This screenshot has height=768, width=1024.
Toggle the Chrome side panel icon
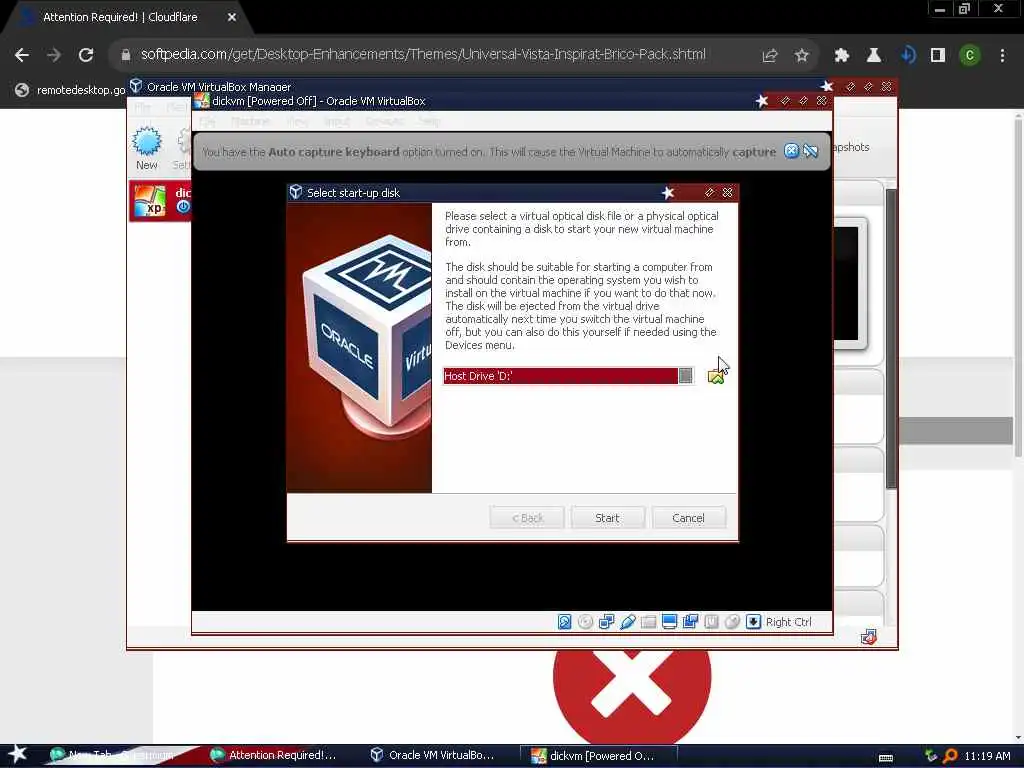938,56
